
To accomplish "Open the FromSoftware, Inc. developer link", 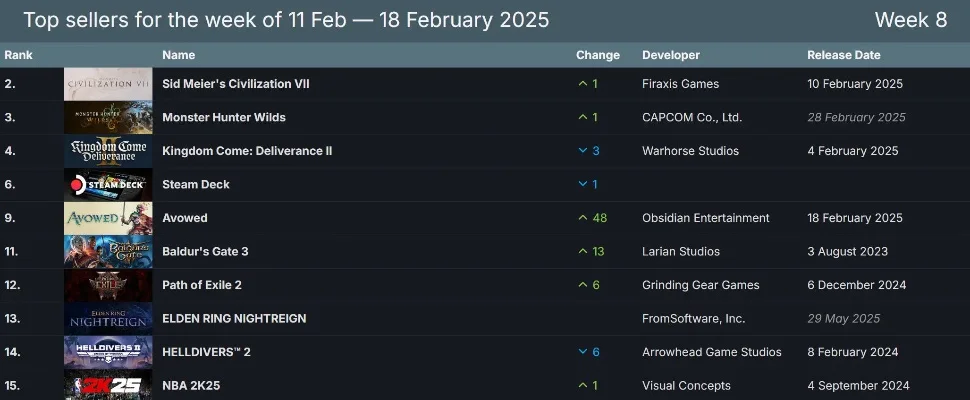I will click(x=694, y=319).
